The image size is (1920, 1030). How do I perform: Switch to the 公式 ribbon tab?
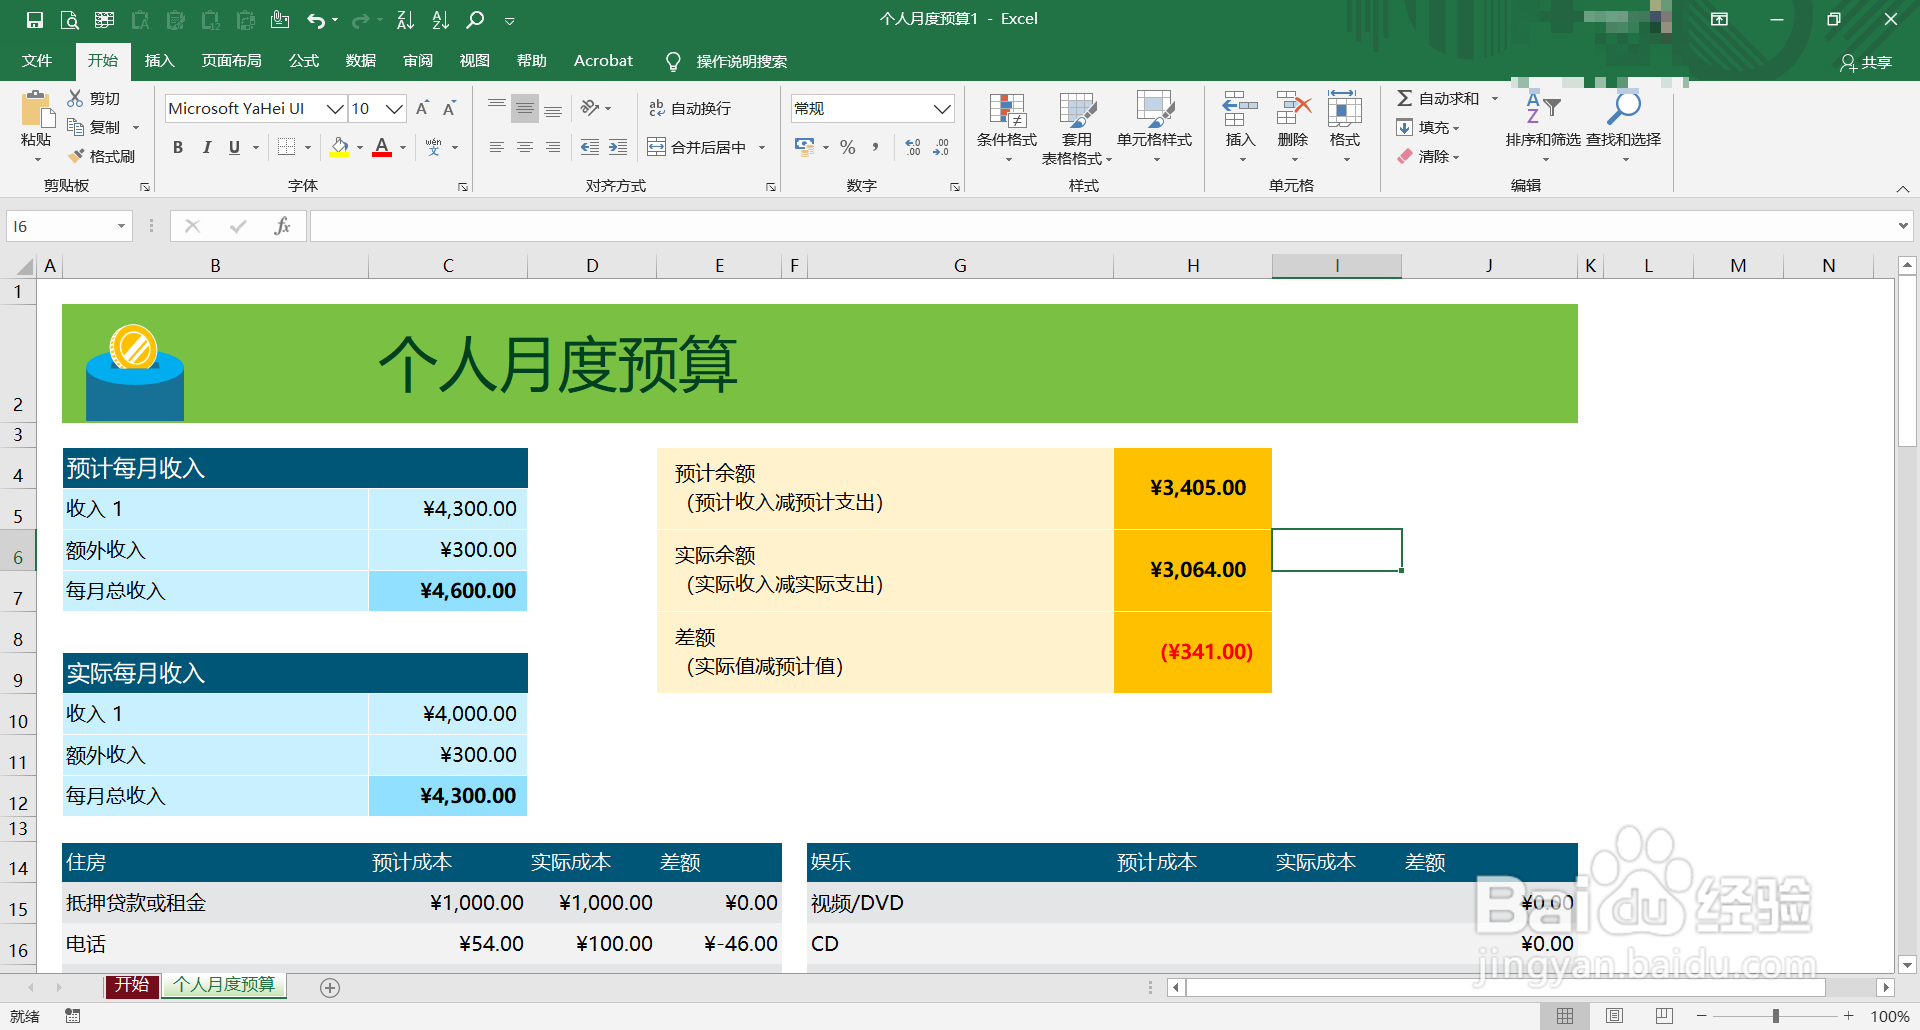click(x=303, y=60)
